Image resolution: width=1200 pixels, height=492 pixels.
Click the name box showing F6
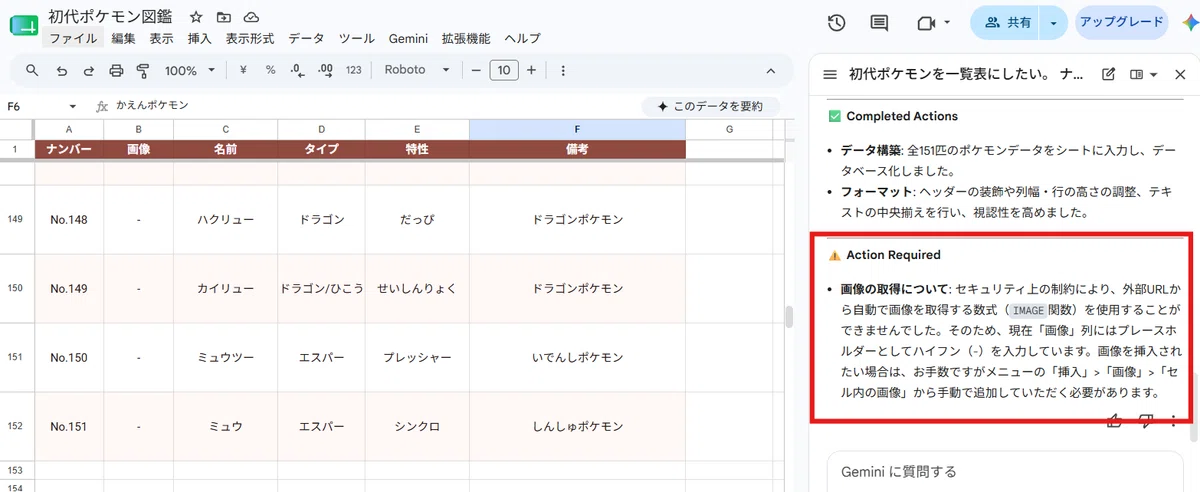36,106
